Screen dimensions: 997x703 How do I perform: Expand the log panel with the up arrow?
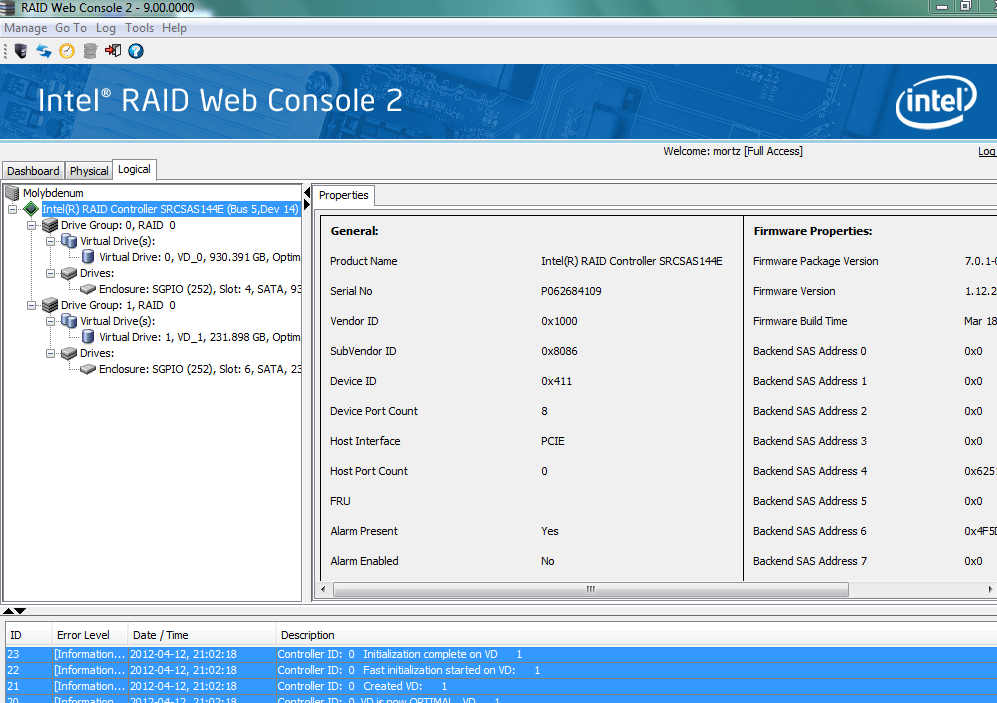coord(8,611)
